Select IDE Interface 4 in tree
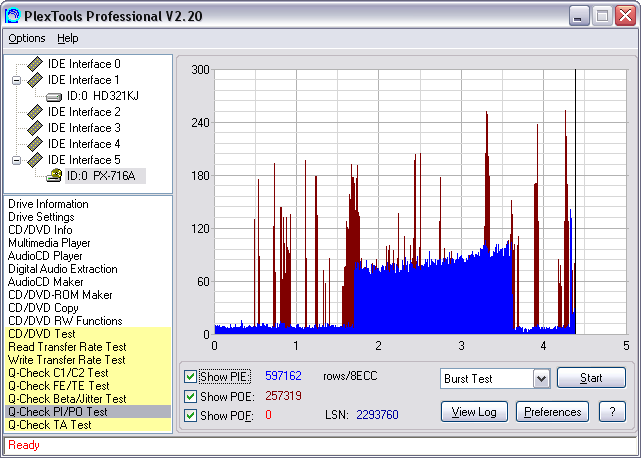Viewport: 641px width, 458px height. tap(84, 144)
